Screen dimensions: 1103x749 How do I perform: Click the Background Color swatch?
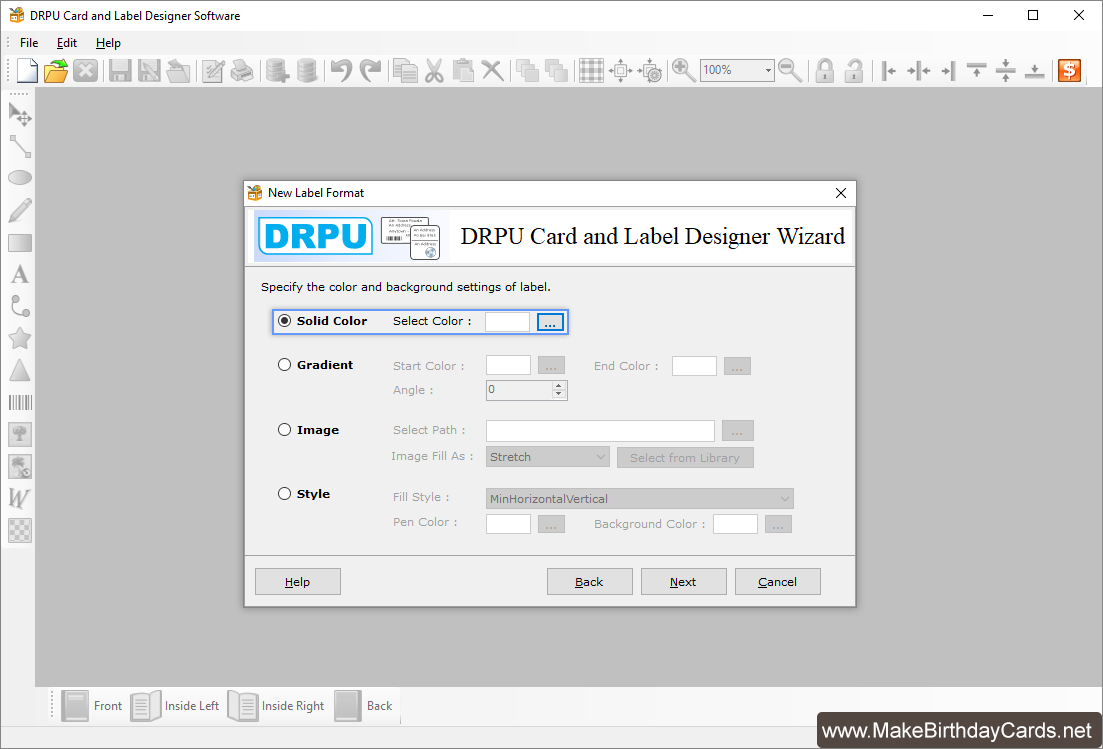735,524
